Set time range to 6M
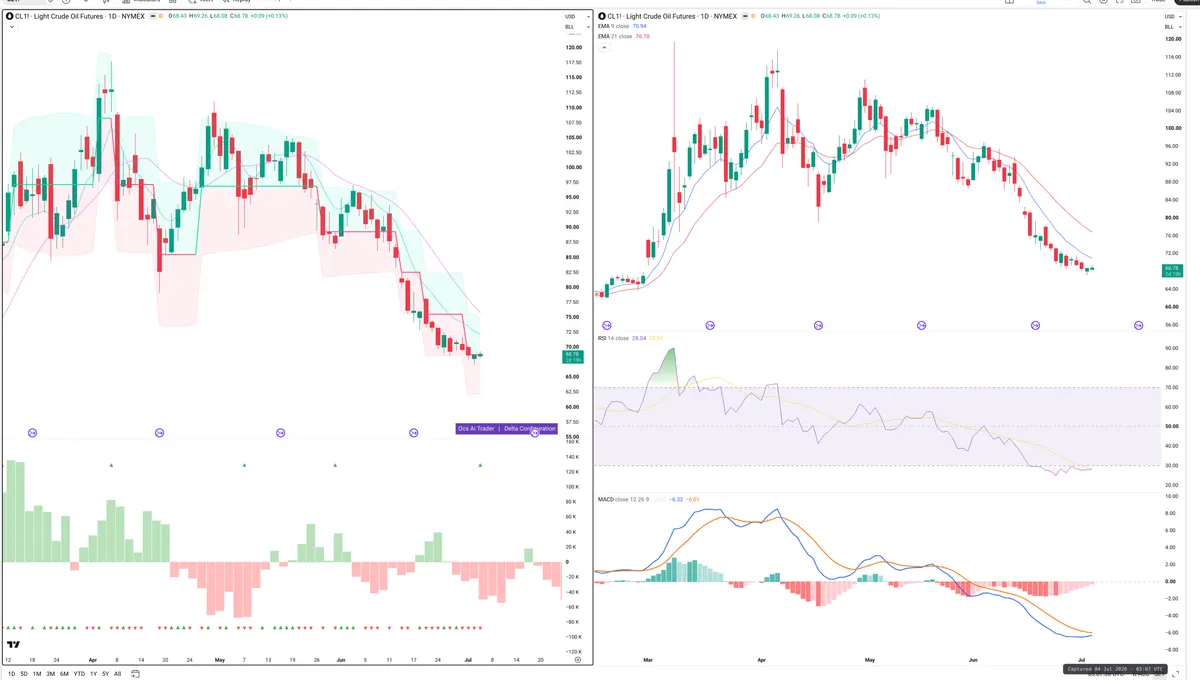 [x=64, y=674]
